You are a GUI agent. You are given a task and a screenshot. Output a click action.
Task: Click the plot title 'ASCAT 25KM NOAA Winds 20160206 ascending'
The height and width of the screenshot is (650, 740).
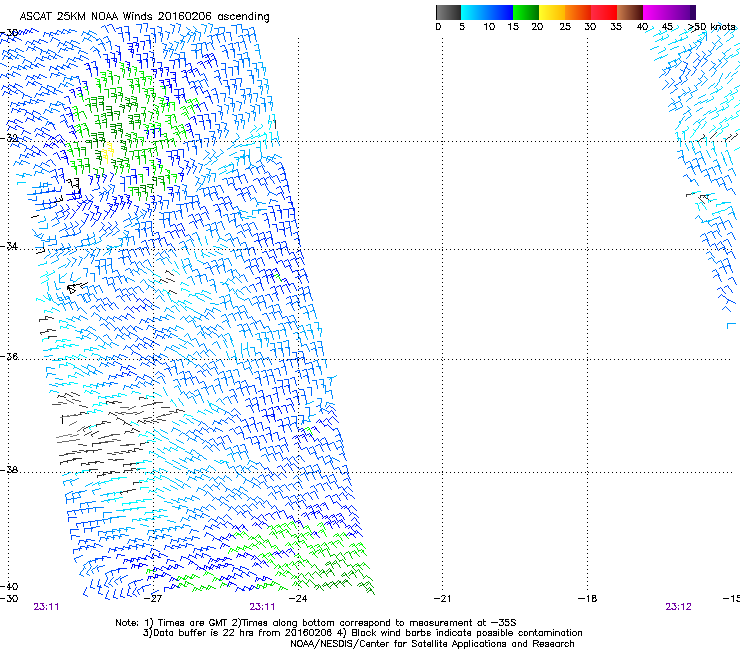tap(144, 17)
